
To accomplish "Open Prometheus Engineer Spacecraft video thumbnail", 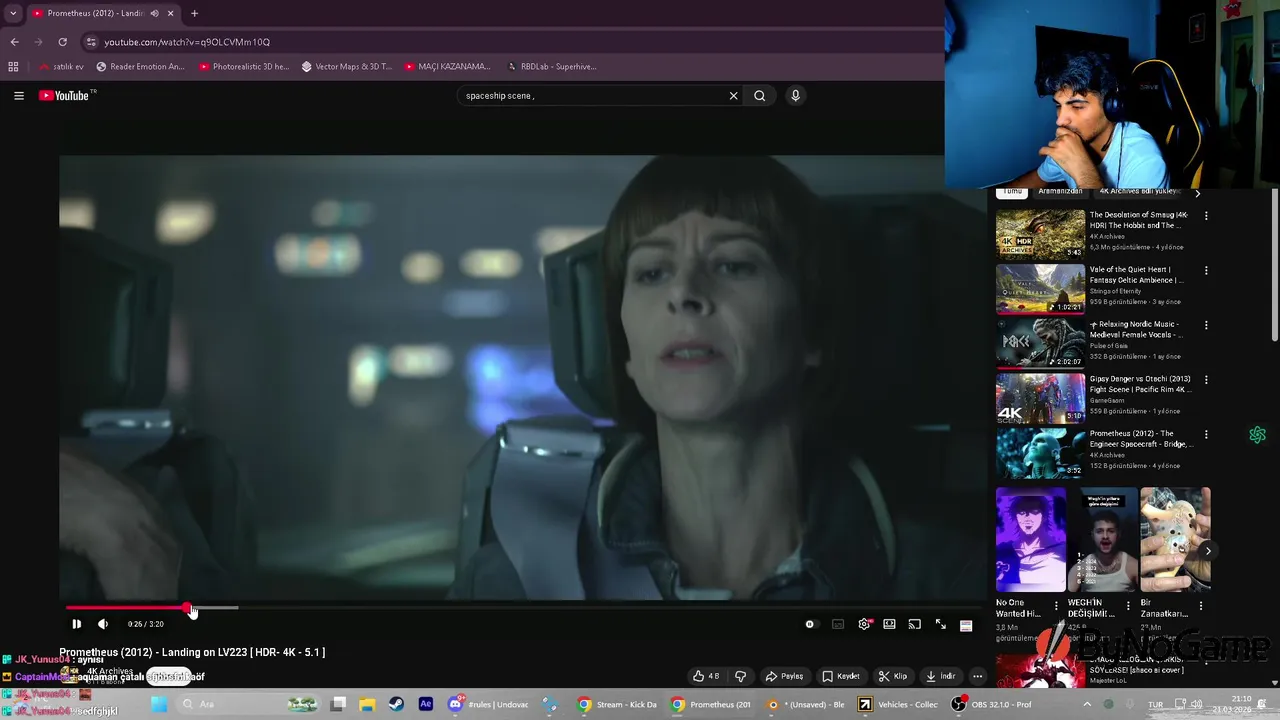I will pos(1040,453).
